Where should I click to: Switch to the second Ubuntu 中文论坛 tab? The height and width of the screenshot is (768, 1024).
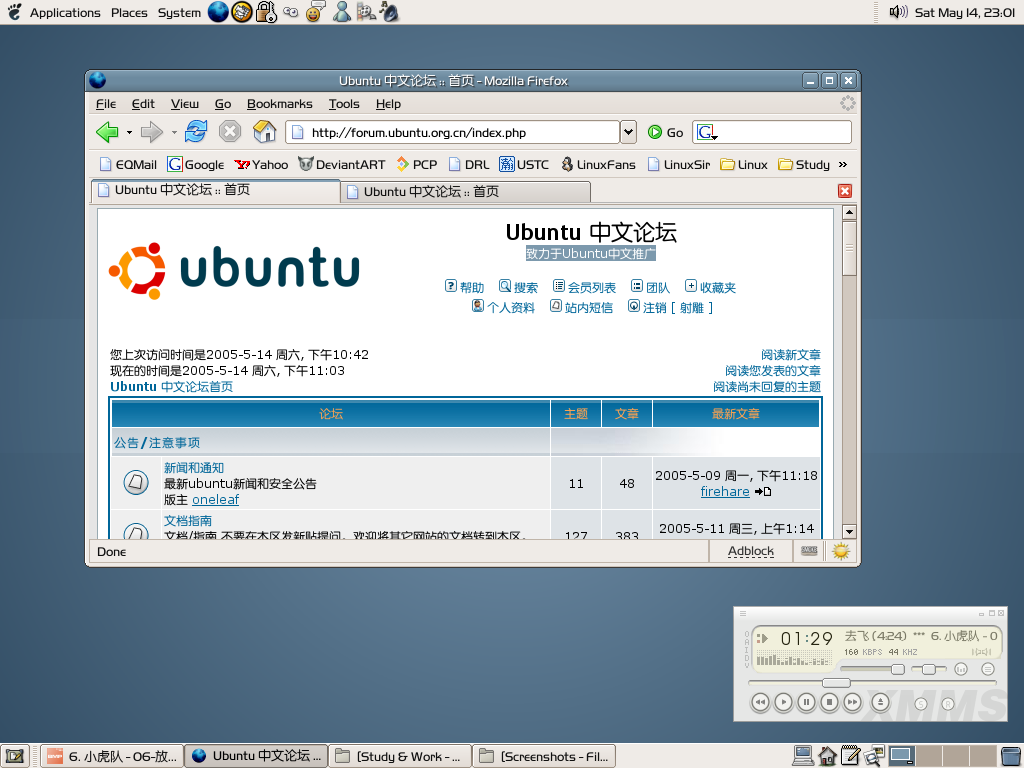(x=466, y=191)
